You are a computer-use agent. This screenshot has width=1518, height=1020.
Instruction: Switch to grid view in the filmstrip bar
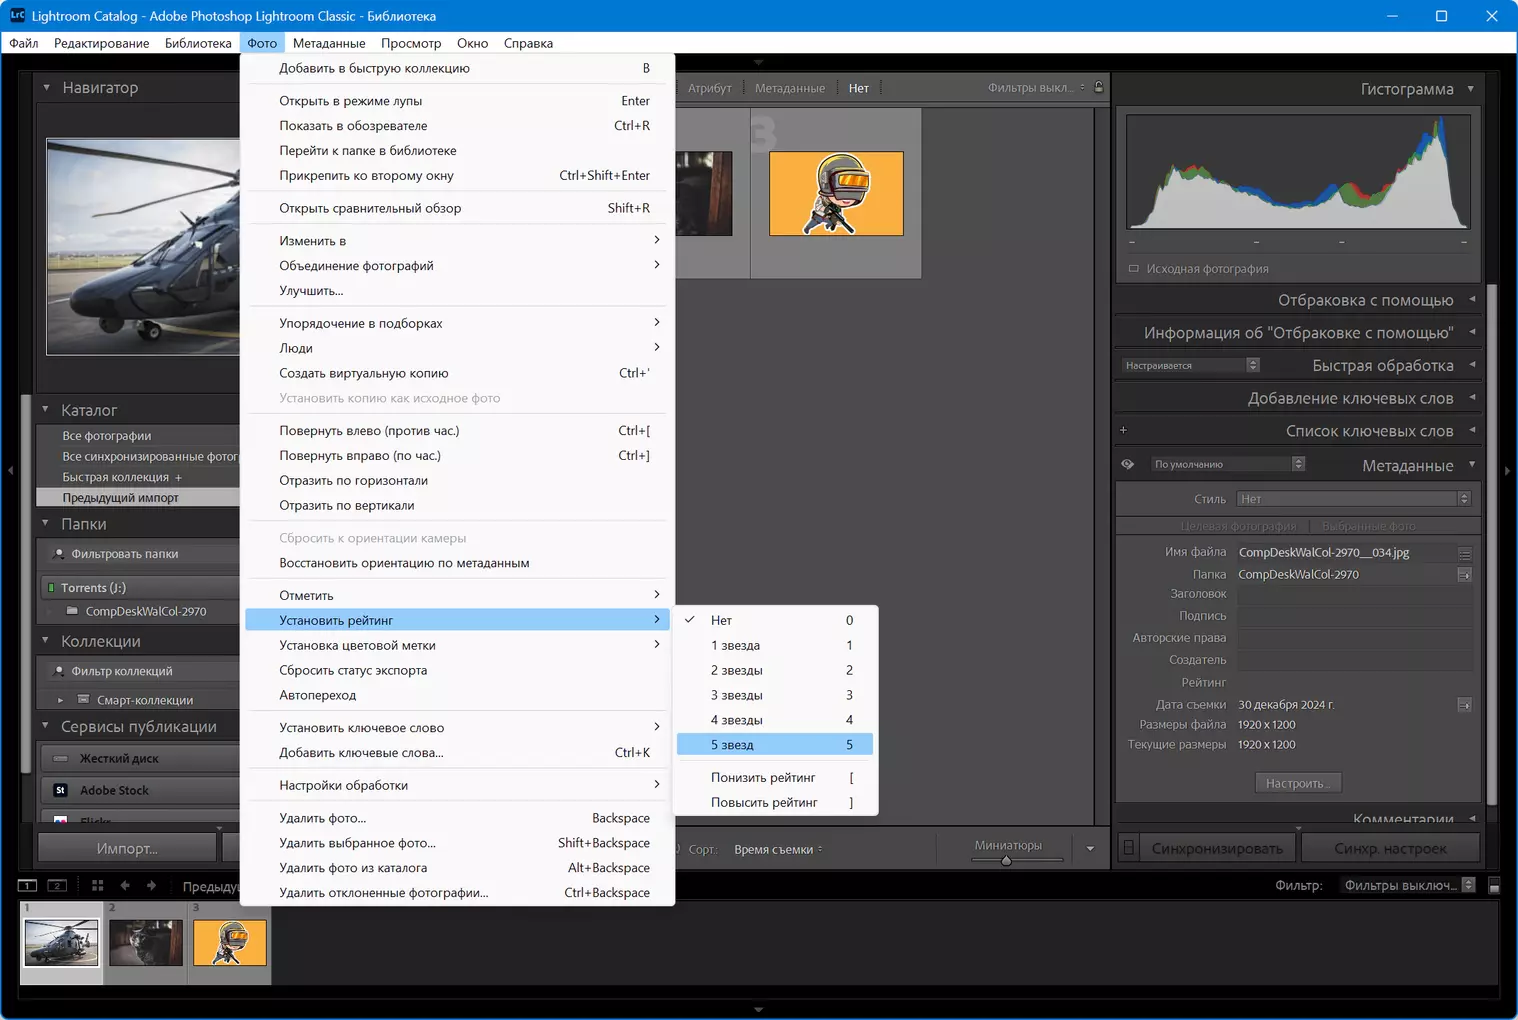(x=97, y=885)
